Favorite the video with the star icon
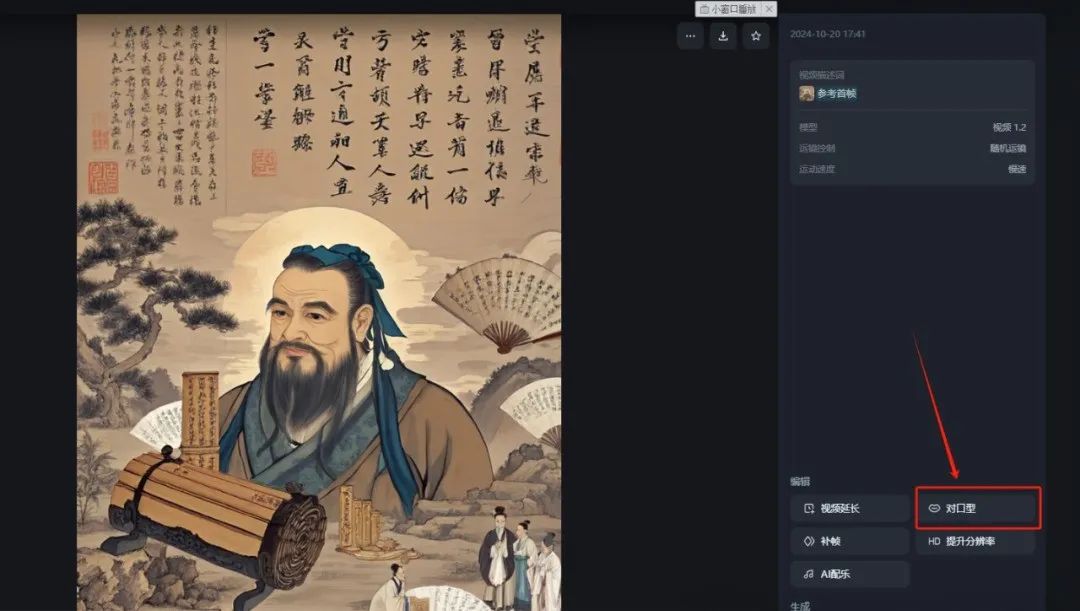The height and width of the screenshot is (611, 1080). (x=756, y=36)
